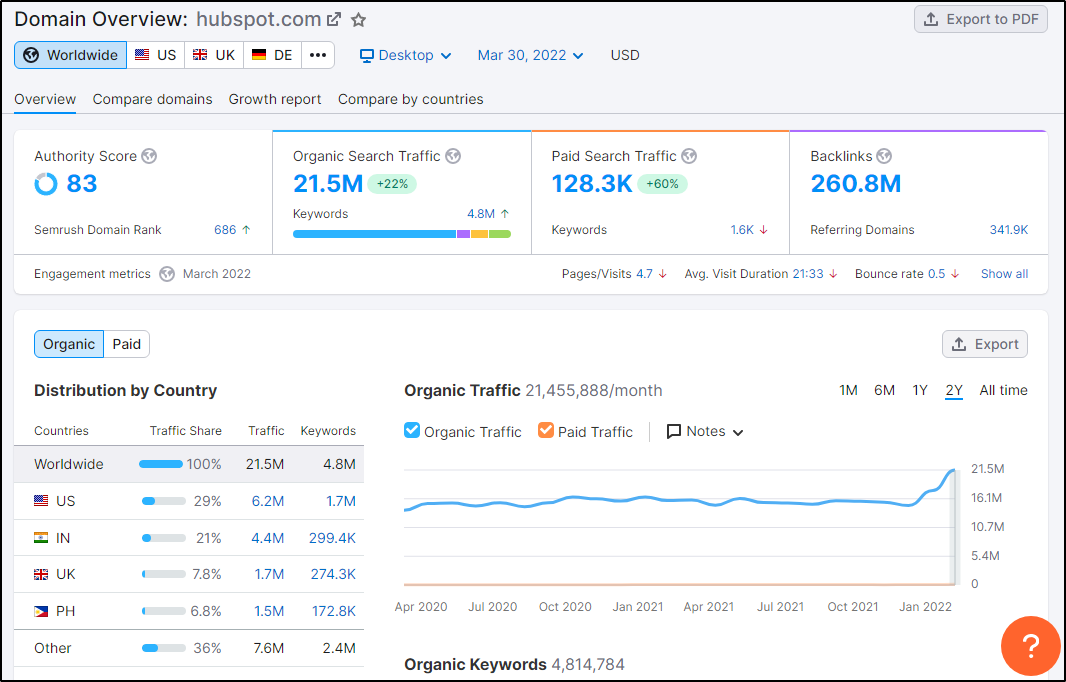
Task: Click globe icon next to Authority Score
Action: [149, 156]
